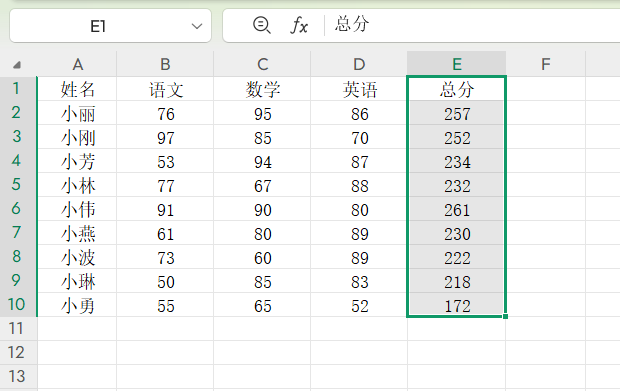Screen dimensions: 620x391
Task: Select column D header
Action: point(359,64)
